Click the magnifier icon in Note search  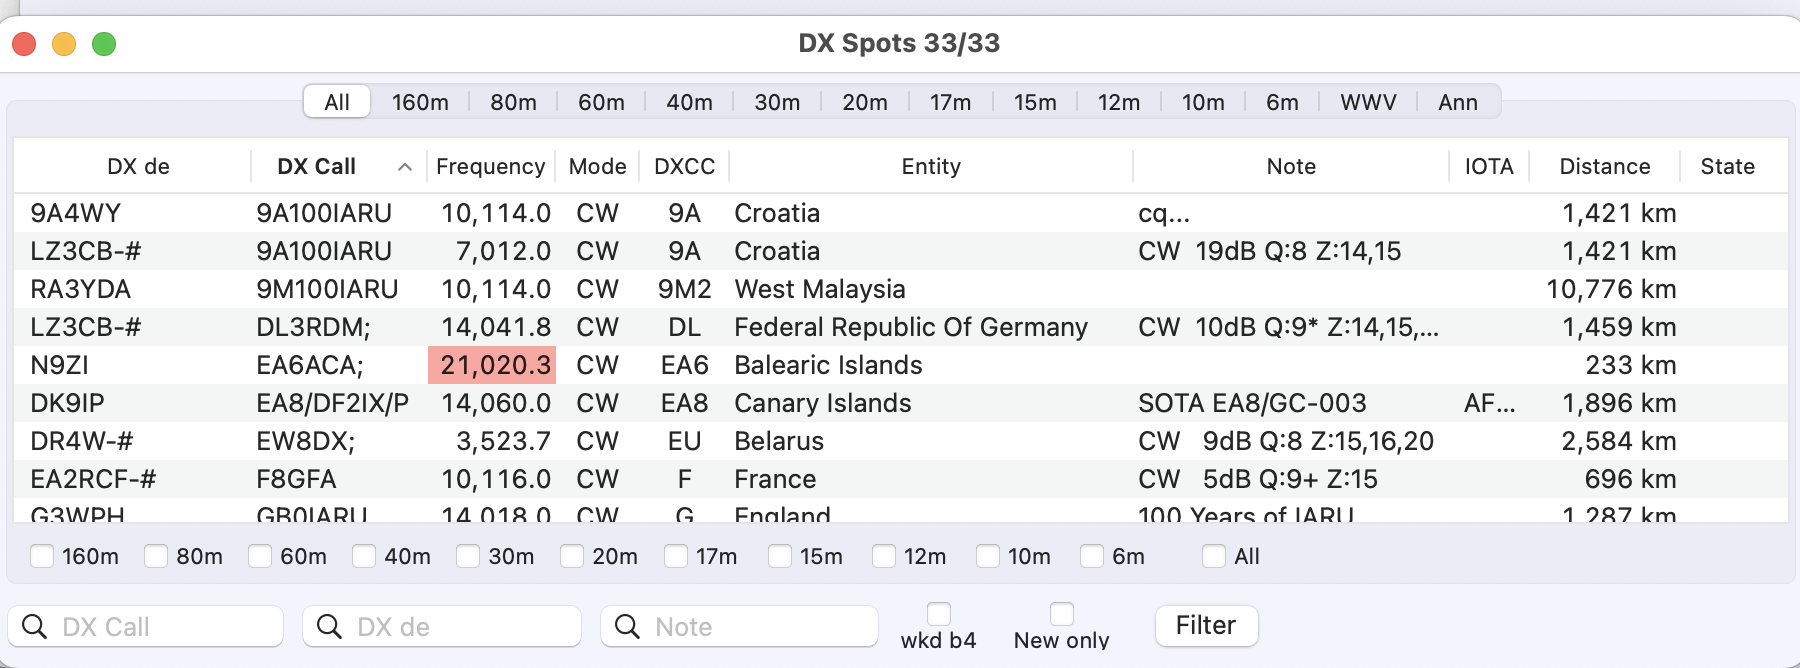tap(627, 627)
